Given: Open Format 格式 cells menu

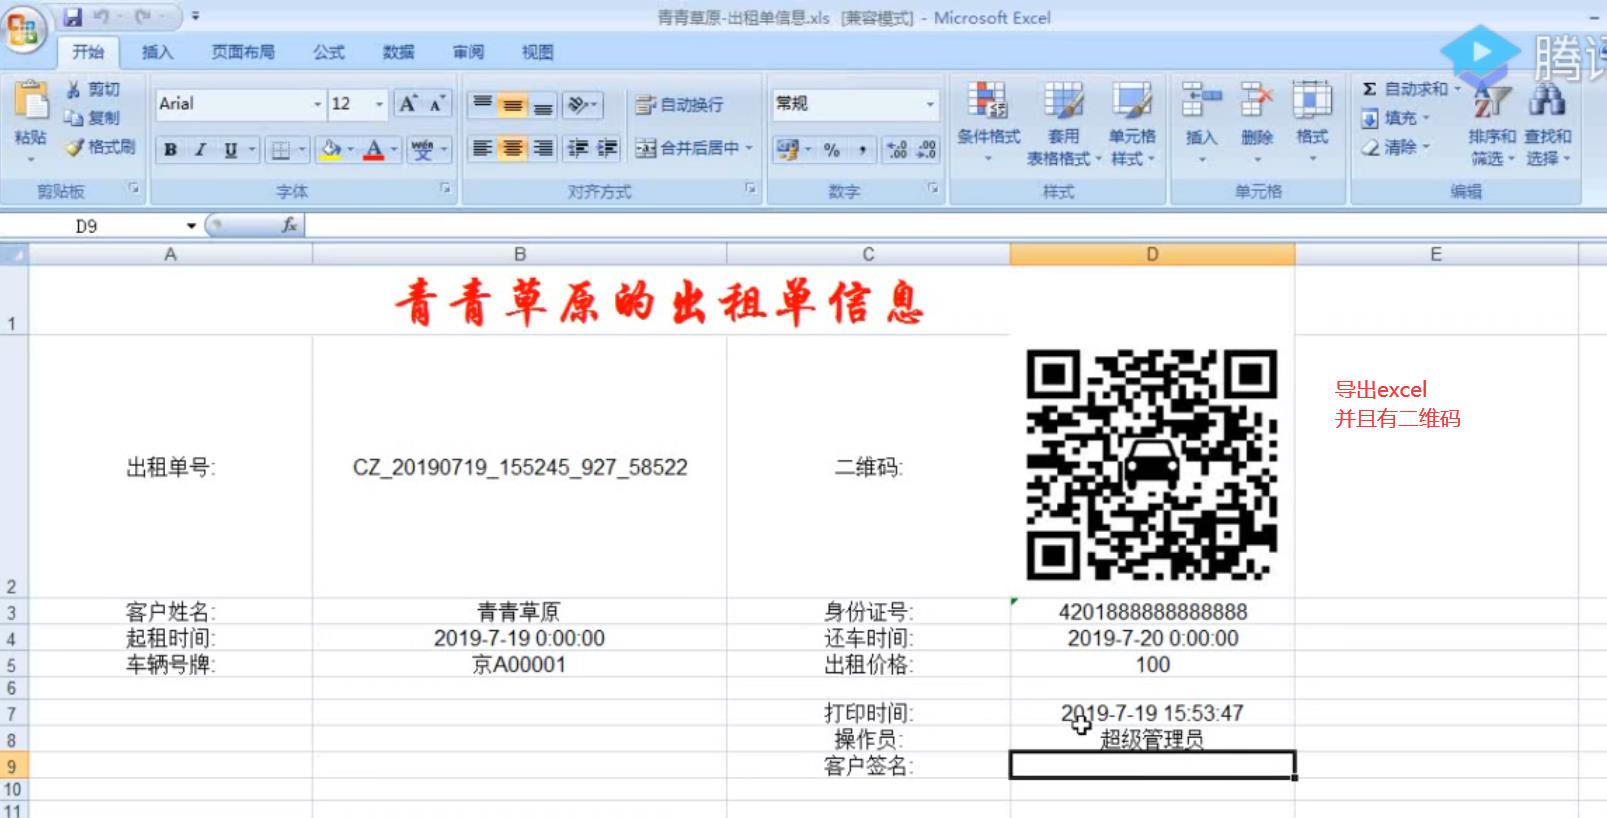Looking at the screenshot, I should click(x=1311, y=121).
